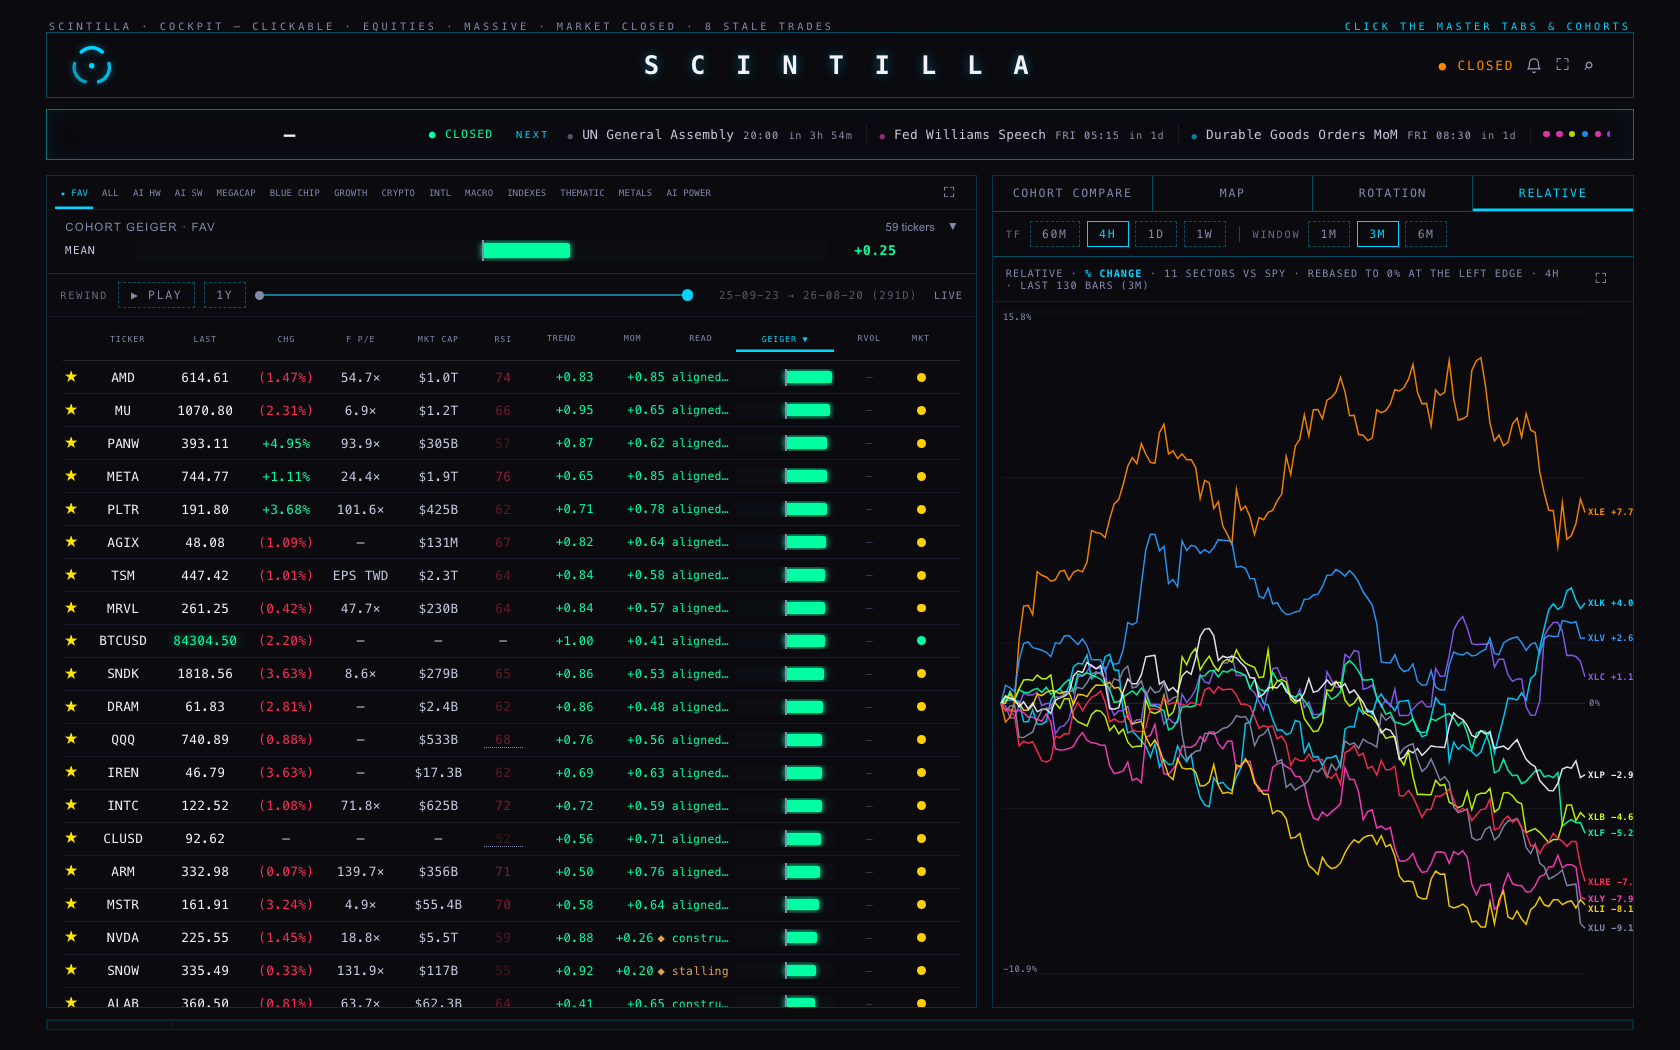Sort by the CHG column header

(x=286, y=339)
